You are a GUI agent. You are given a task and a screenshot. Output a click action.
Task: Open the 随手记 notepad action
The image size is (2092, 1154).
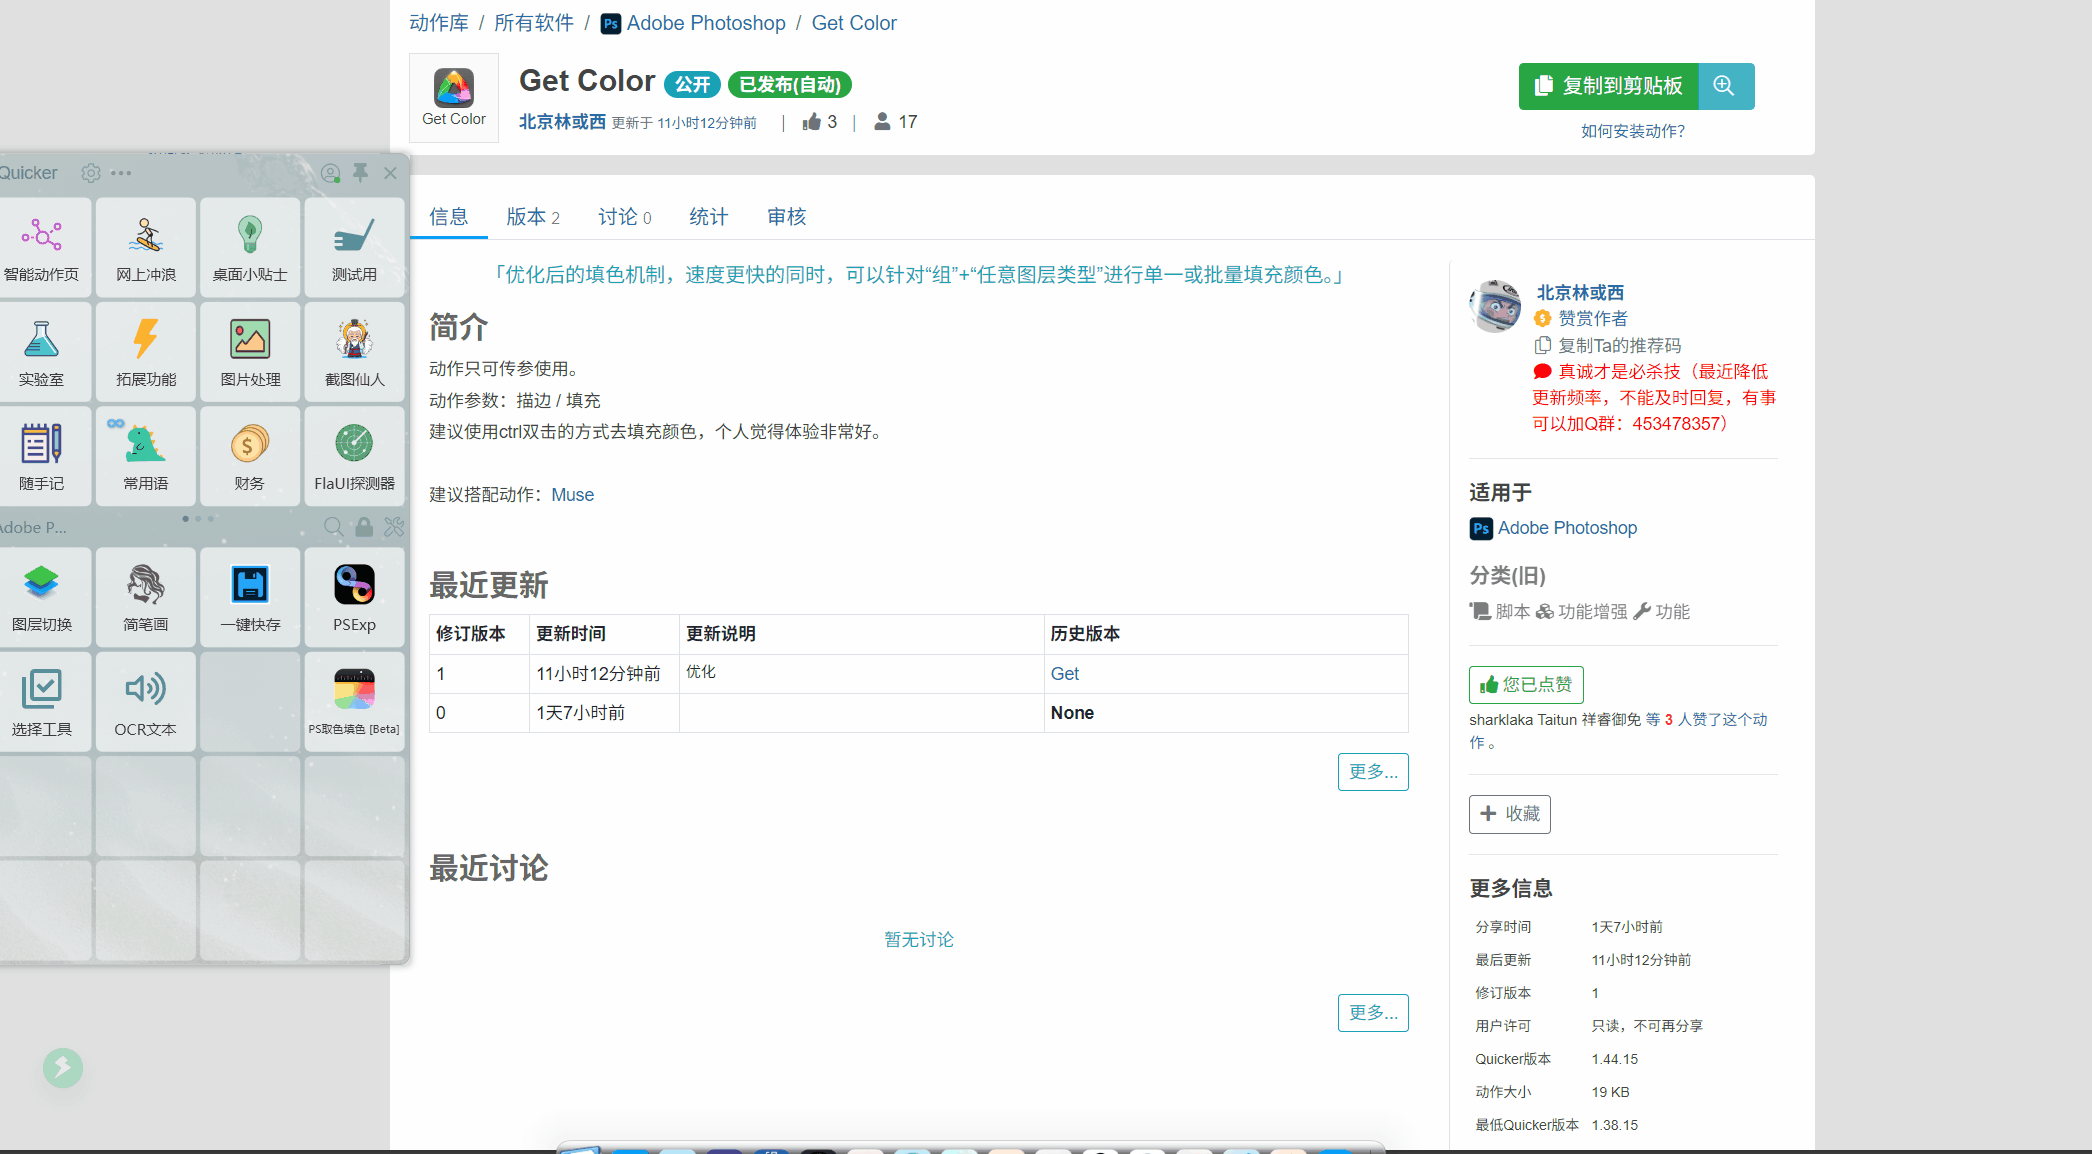coord(42,456)
